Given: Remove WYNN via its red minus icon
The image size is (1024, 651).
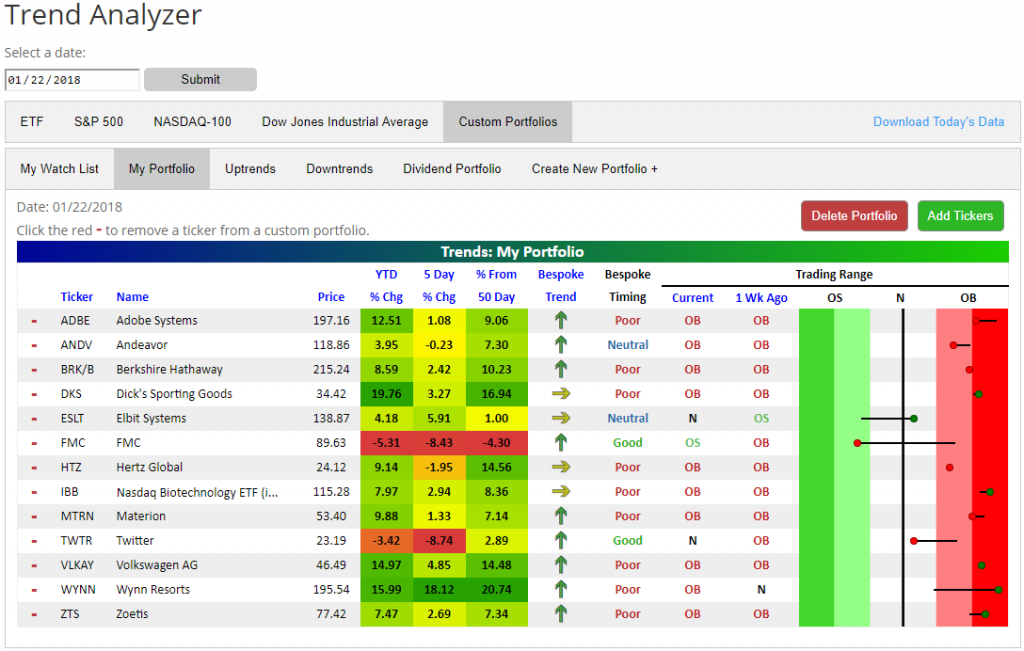Looking at the screenshot, I should (x=34, y=590).
